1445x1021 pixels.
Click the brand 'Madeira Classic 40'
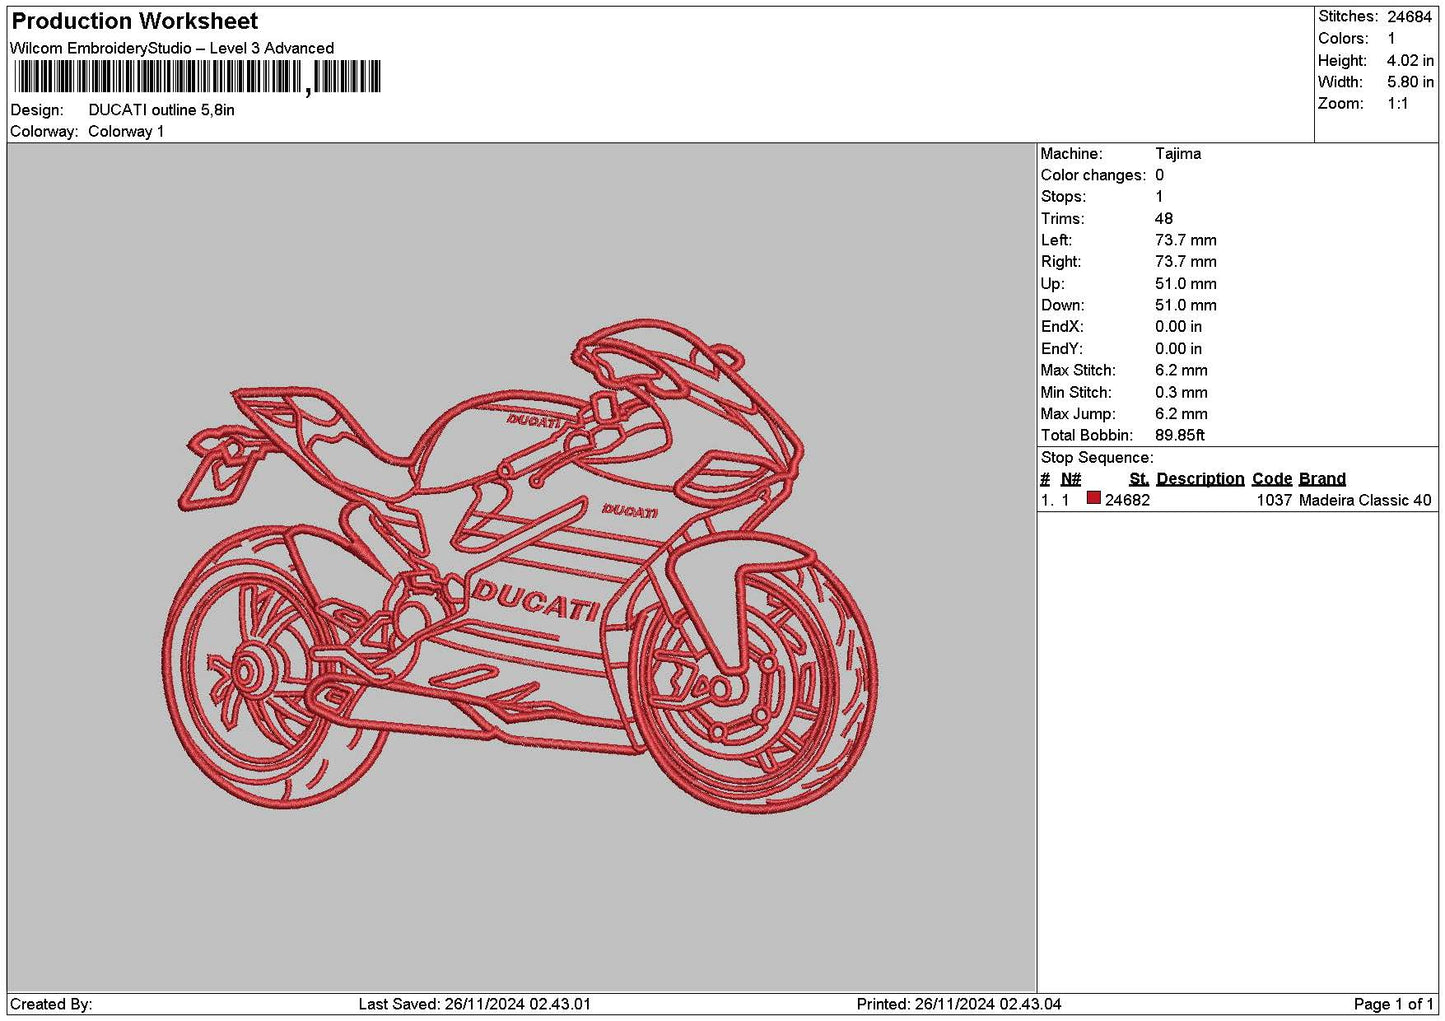[x=1365, y=501]
